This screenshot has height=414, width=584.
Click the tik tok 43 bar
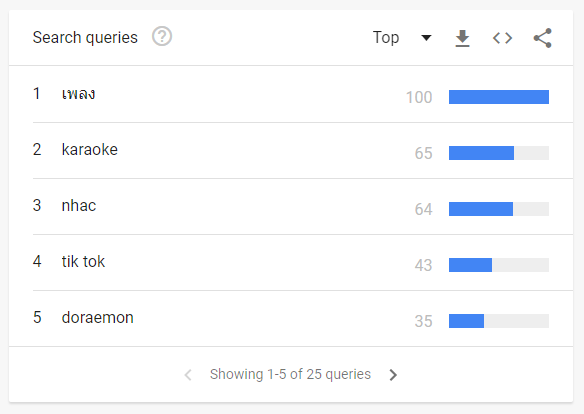(499, 265)
